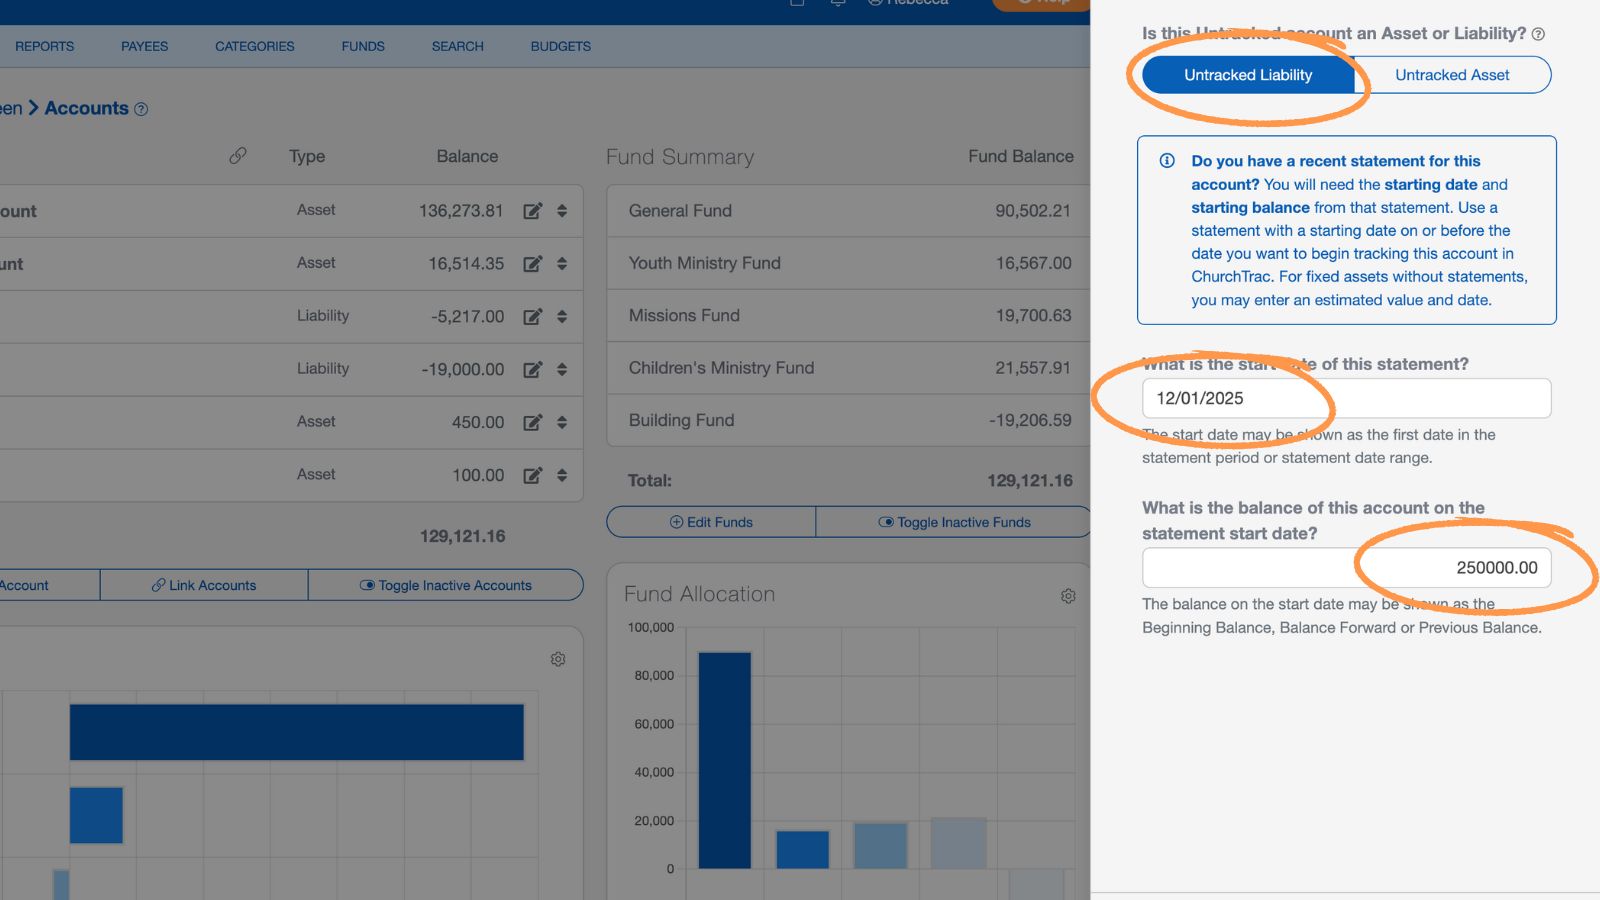Click the statement start date field
This screenshot has height=900, width=1600.
(1346, 398)
